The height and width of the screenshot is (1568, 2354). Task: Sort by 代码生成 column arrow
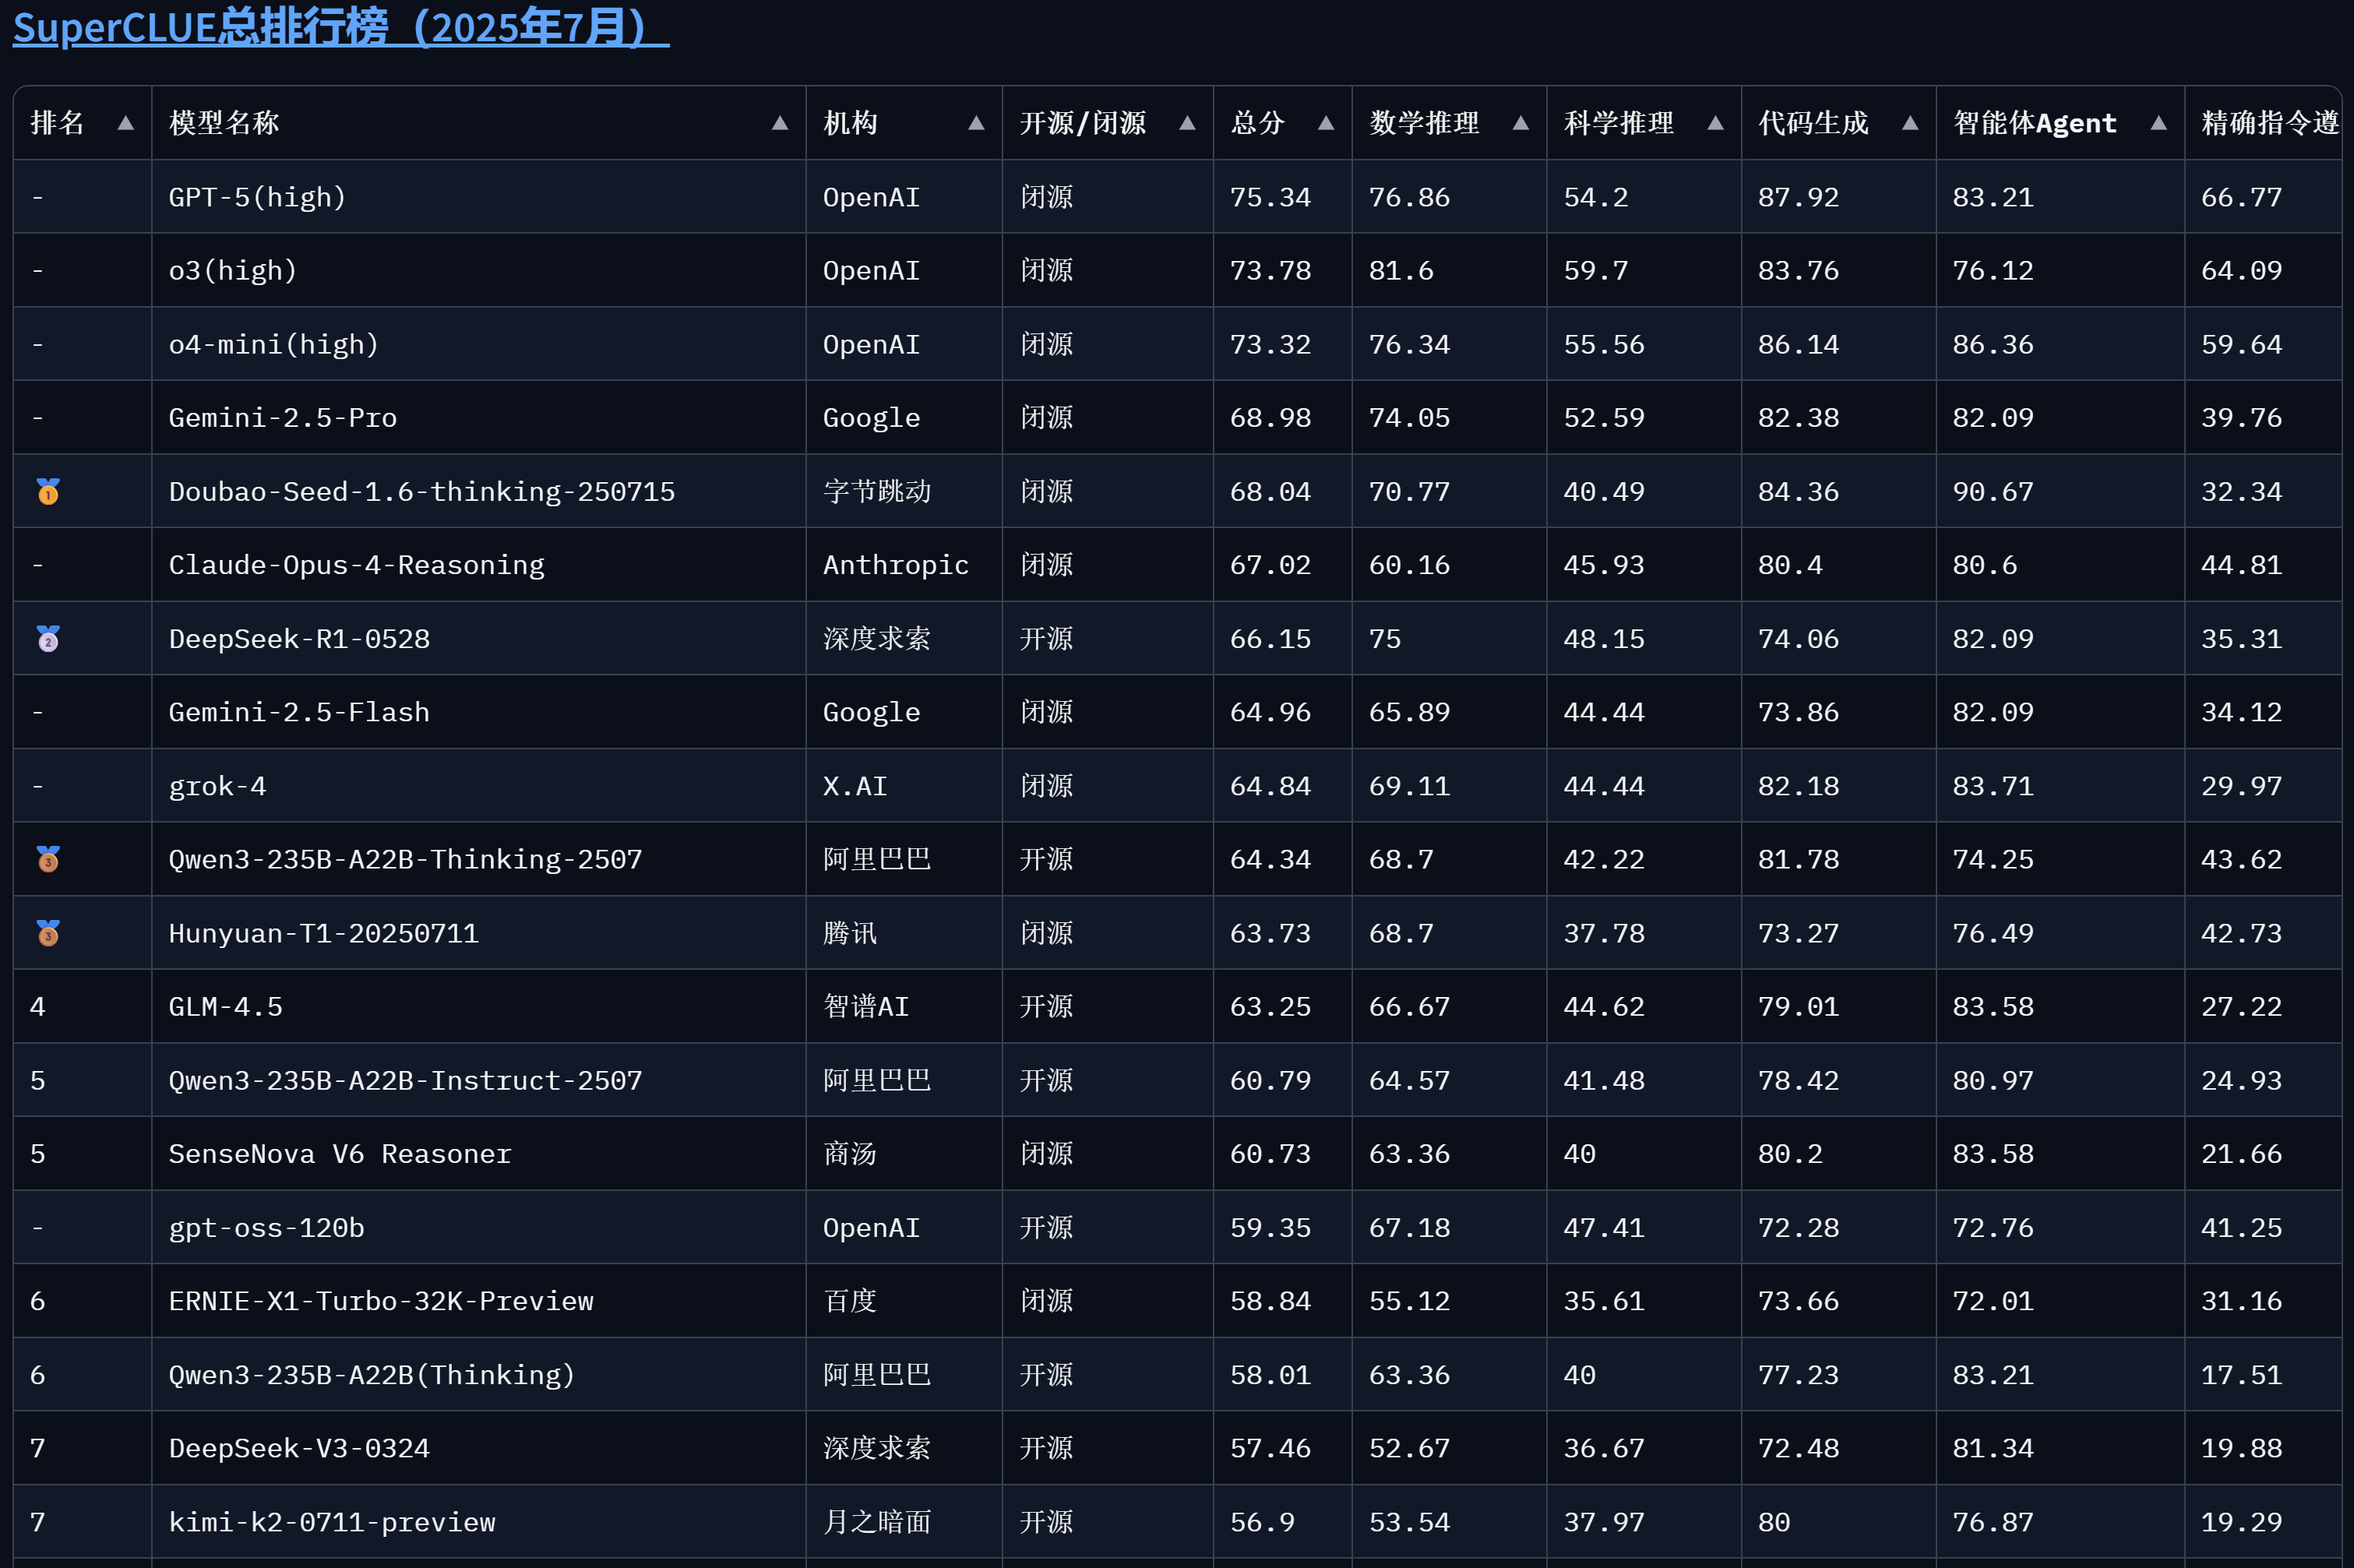pyautogui.click(x=1910, y=123)
